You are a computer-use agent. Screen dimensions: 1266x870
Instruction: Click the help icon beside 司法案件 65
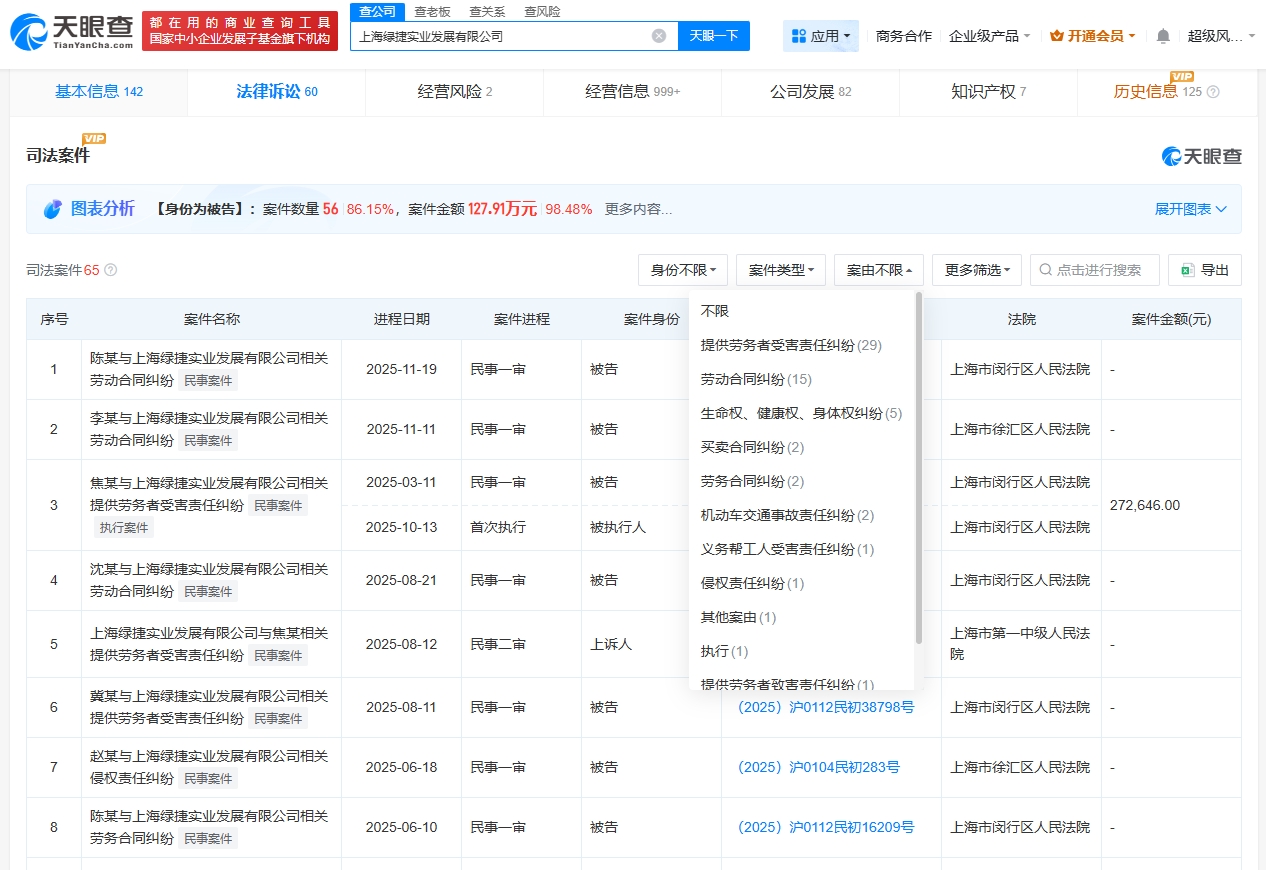pyautogui.click(x=111, y=270)
